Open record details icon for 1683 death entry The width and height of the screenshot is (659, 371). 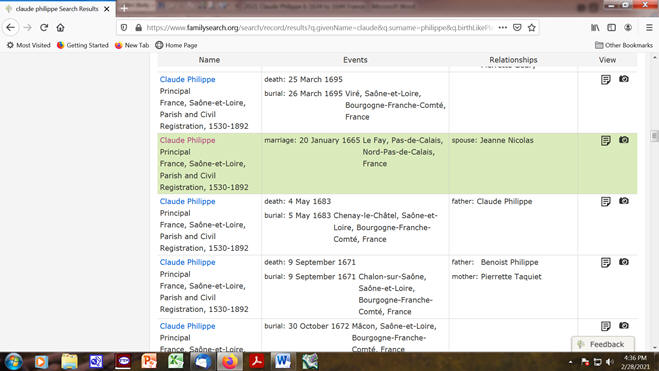click(605, 202)
